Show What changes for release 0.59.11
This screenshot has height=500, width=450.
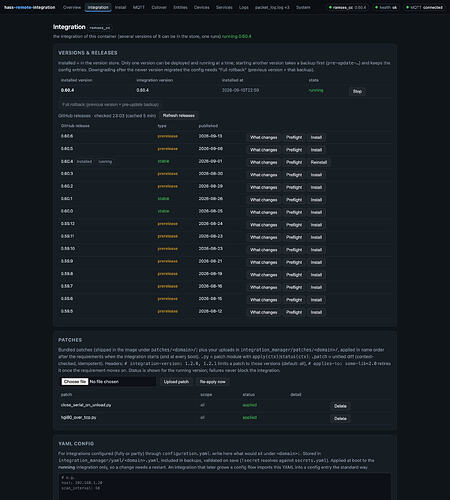(264, 237)
